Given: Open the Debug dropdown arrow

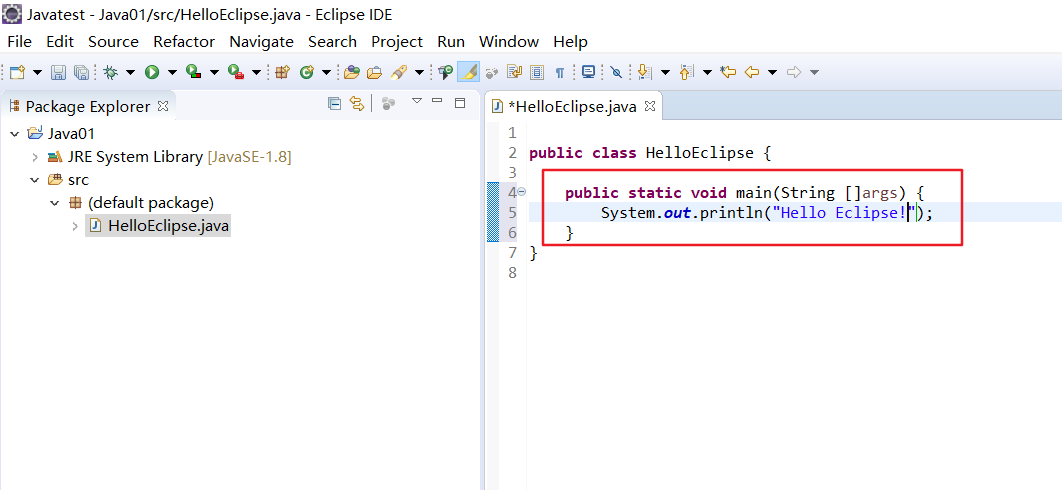Looking at the screenshot, I should (130, 73).
